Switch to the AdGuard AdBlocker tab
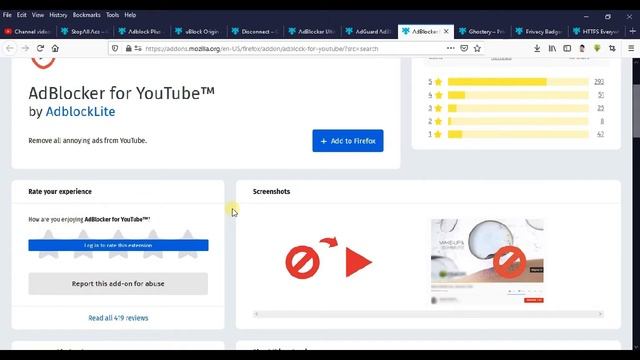The height and width of the screenshot is (360, 640). pyautogui.click(x=368, y=31)
